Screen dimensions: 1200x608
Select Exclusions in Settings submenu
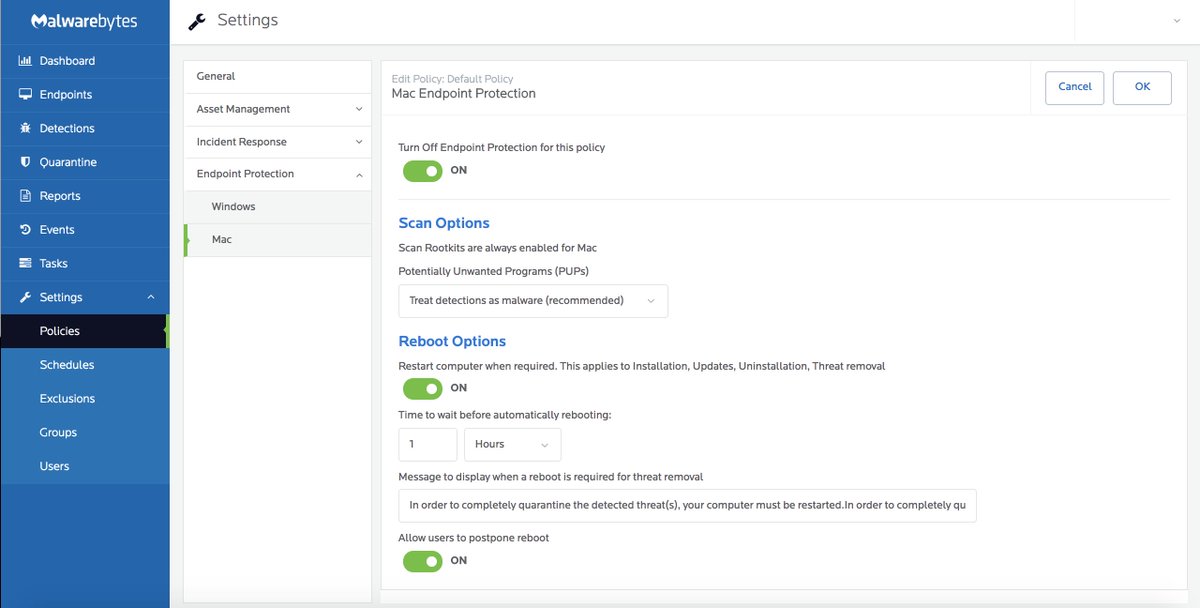(x=85, y=399)
